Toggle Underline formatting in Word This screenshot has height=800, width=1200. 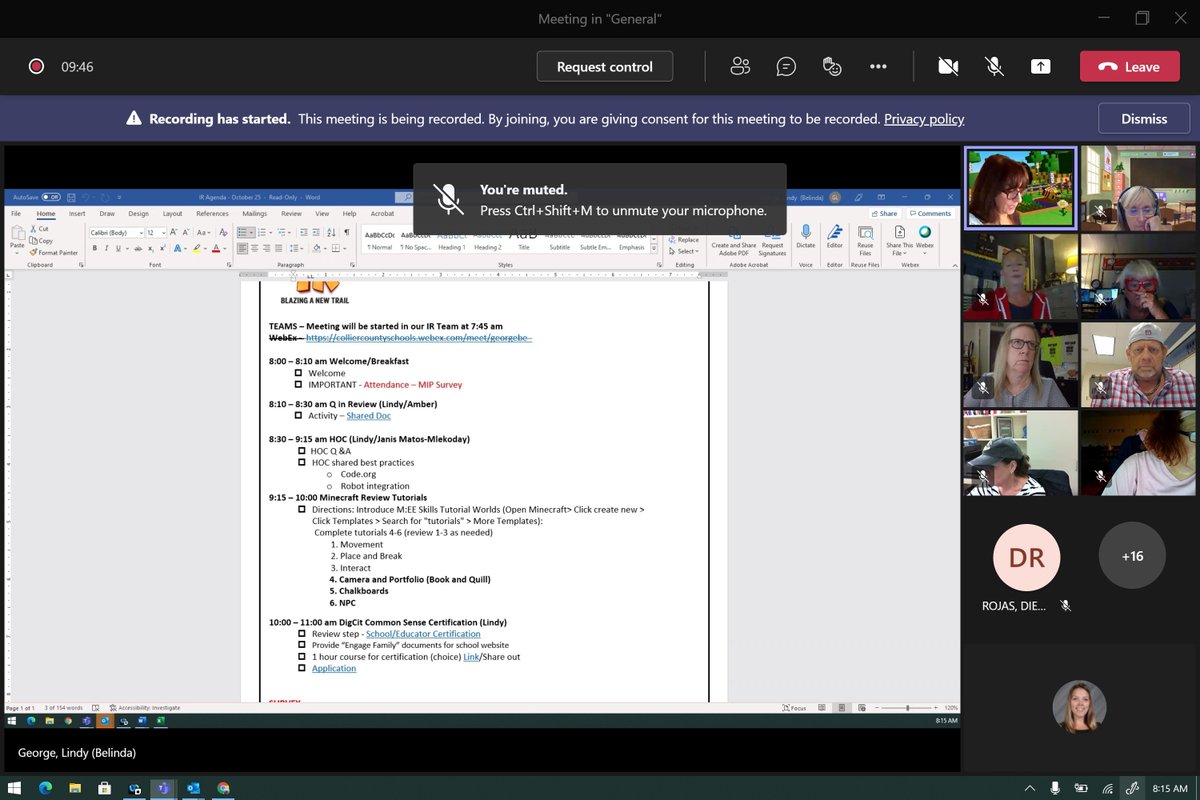click(x=117, y=248)
